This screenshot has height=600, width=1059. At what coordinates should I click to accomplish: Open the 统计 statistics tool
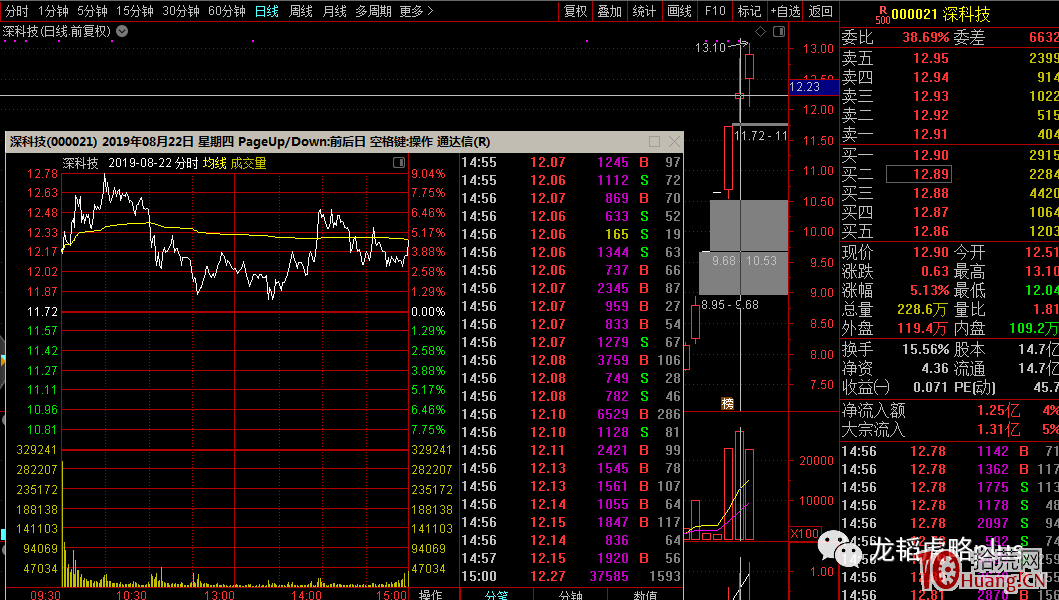click(644, 11)
